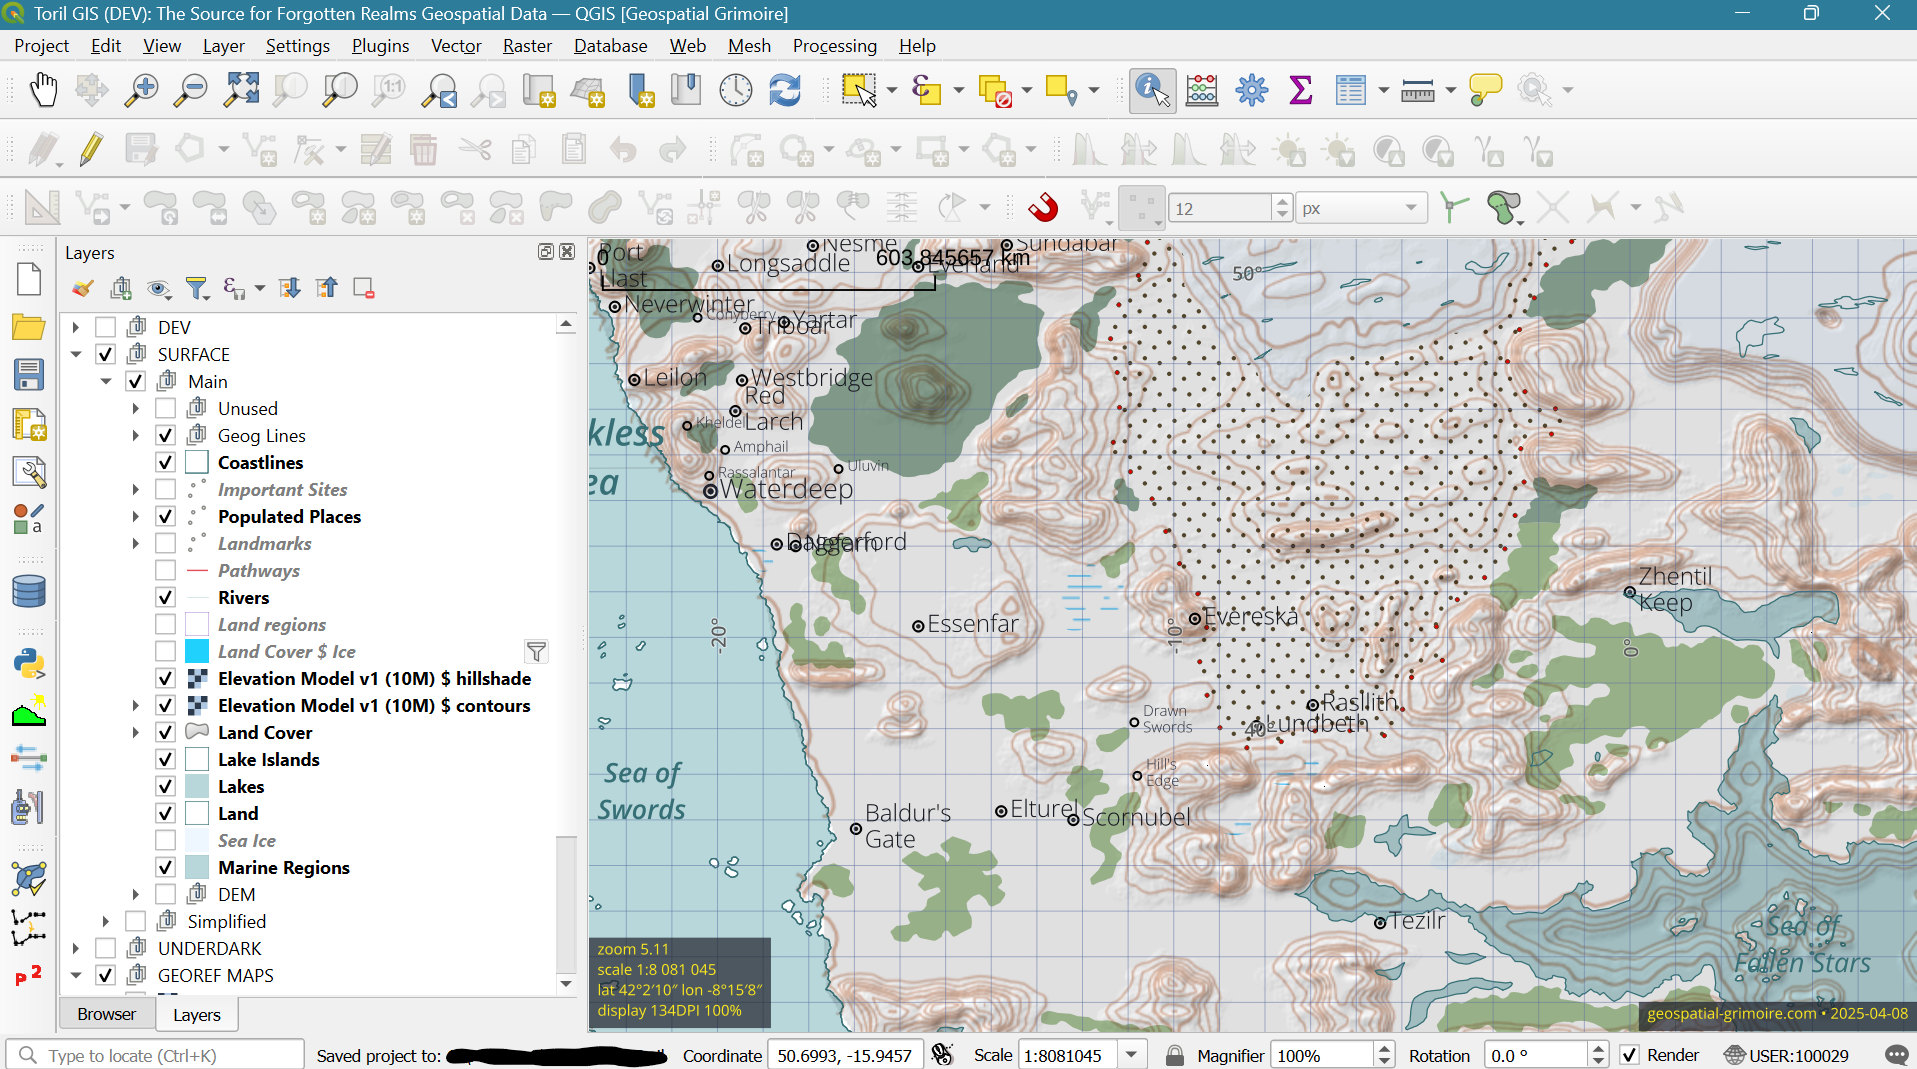Click the float/undock Layers panel button
Image resolution: width=1917 pixels, height=1069 pixels.
coord(546,252)
